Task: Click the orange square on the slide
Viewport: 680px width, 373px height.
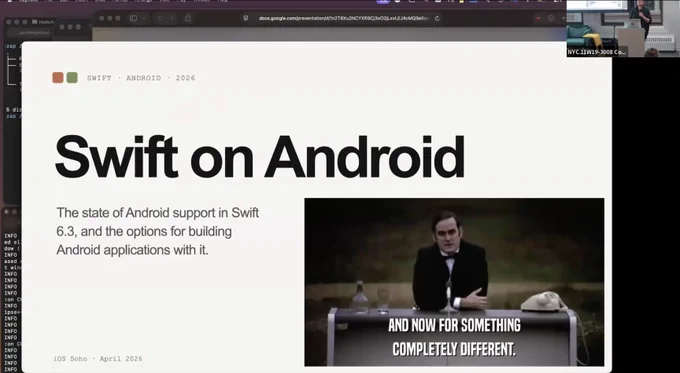Action: coord(58,78)
